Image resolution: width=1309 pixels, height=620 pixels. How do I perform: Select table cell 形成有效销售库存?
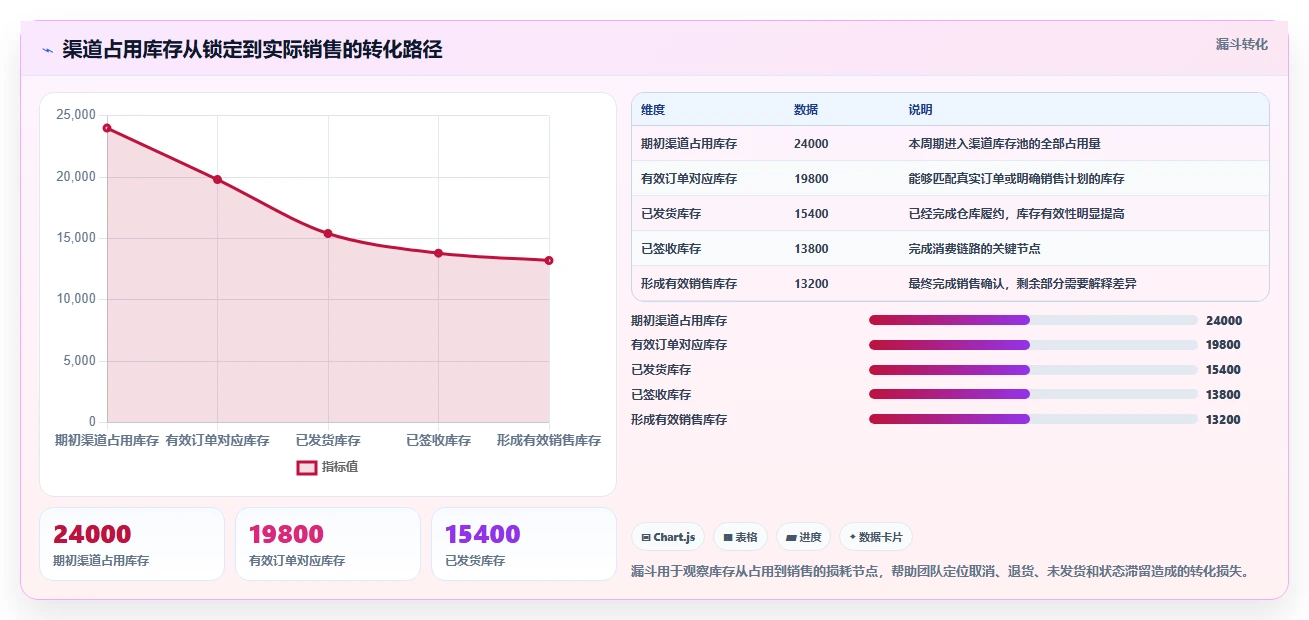tap(689, 284)
